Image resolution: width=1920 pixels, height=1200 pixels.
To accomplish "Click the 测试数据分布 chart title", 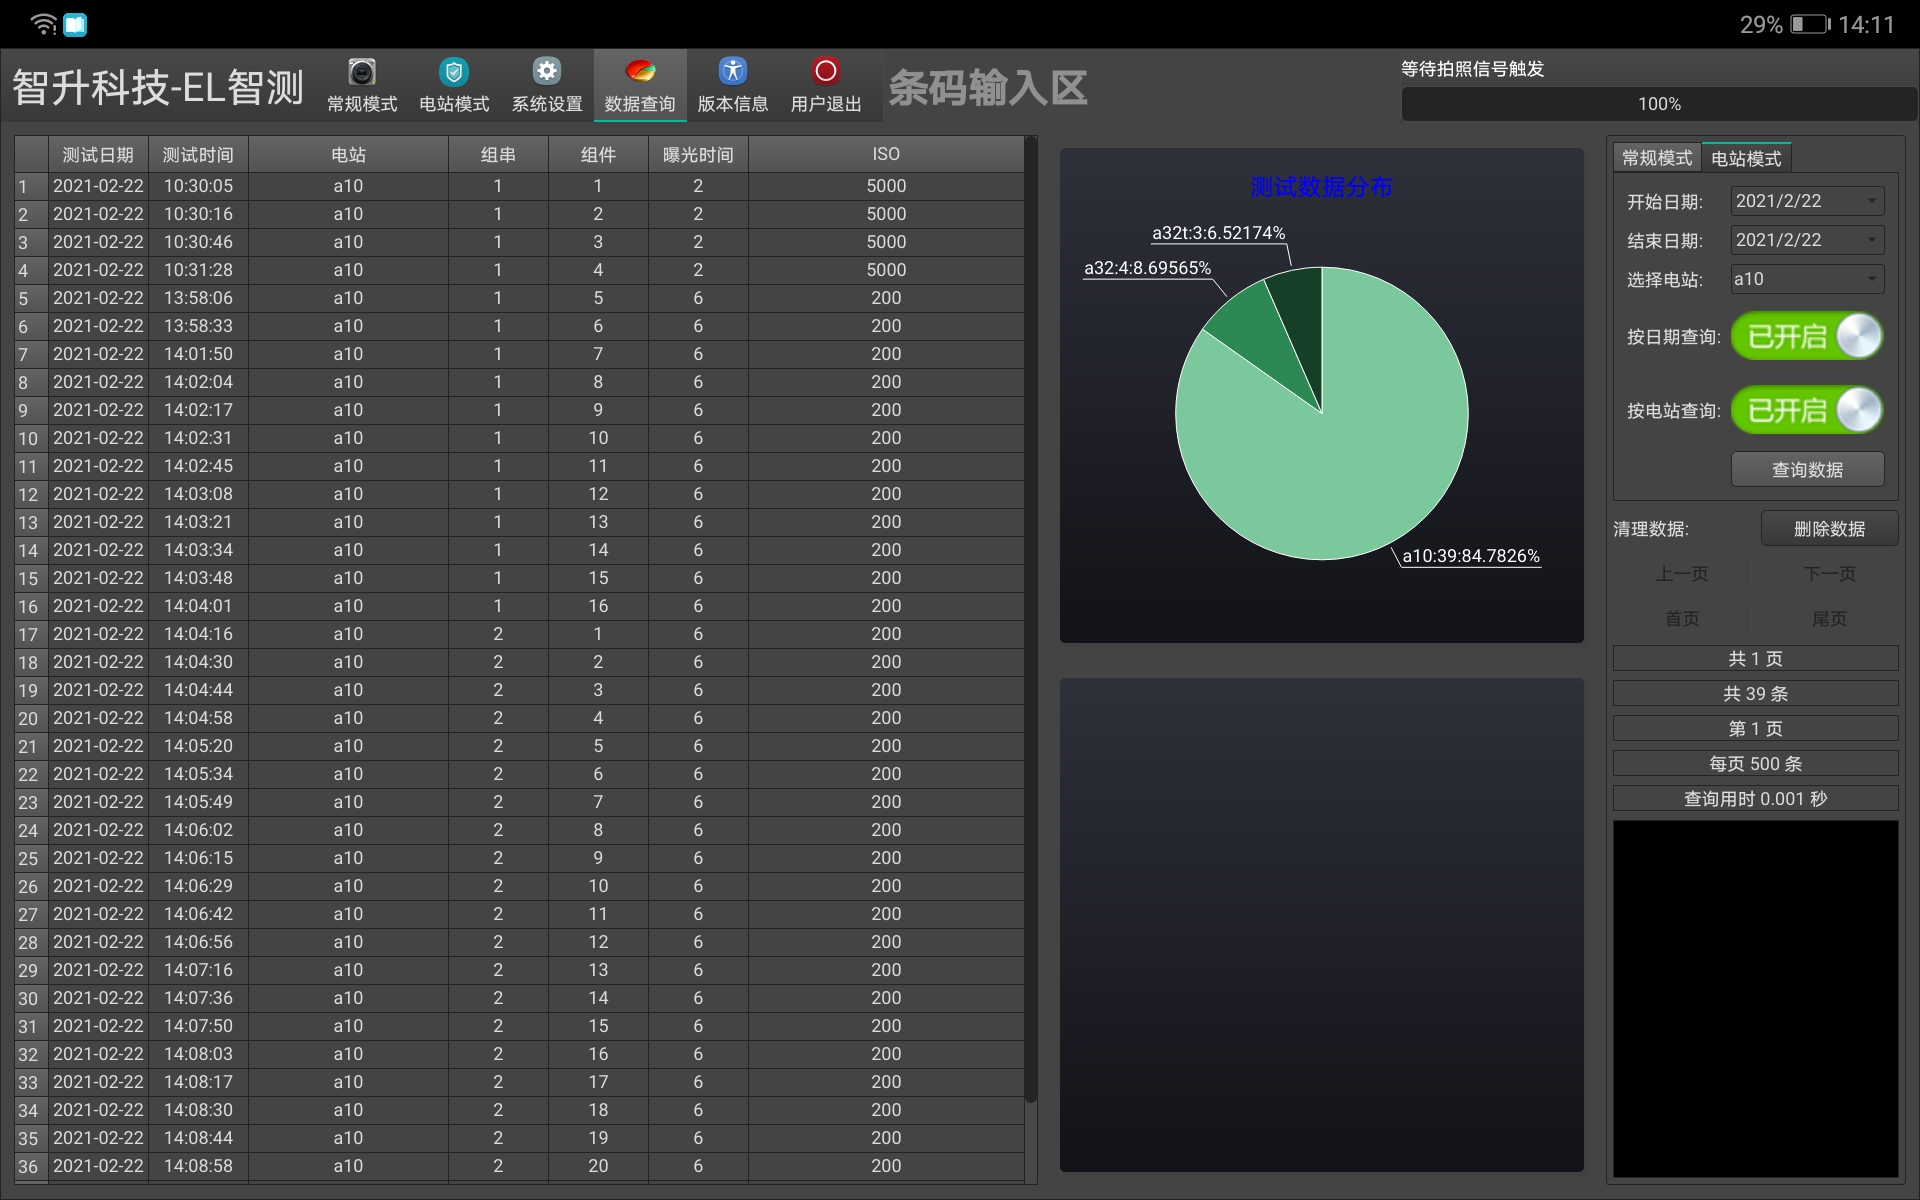I will [1321, 187].
